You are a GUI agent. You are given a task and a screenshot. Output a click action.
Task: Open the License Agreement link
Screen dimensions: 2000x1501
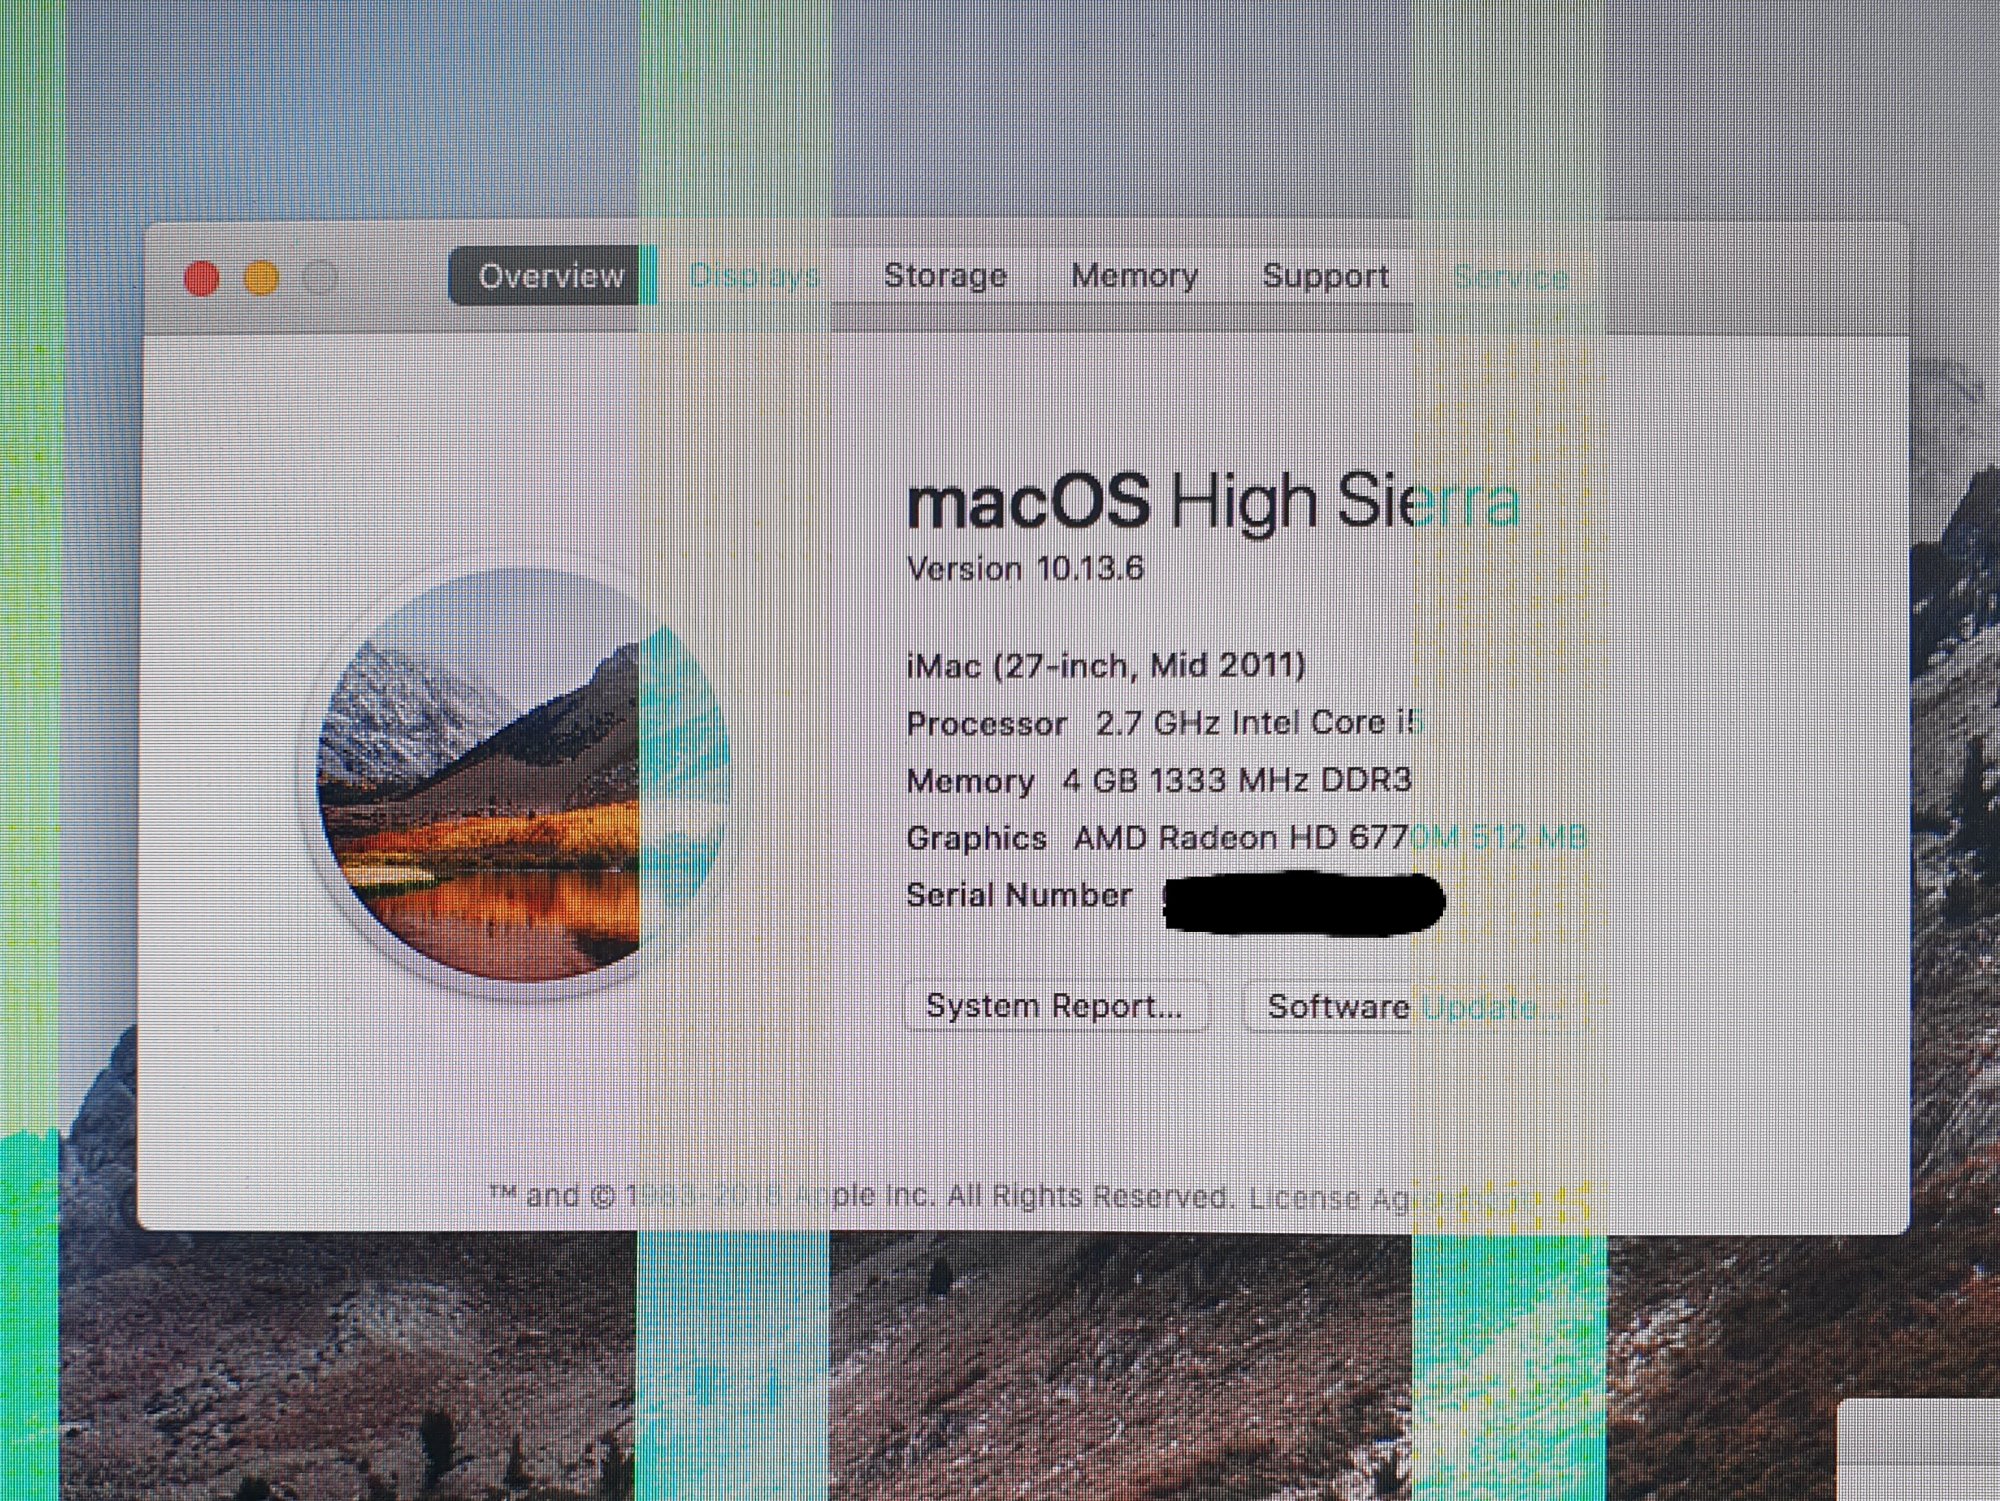(x=1400, y=1197)
